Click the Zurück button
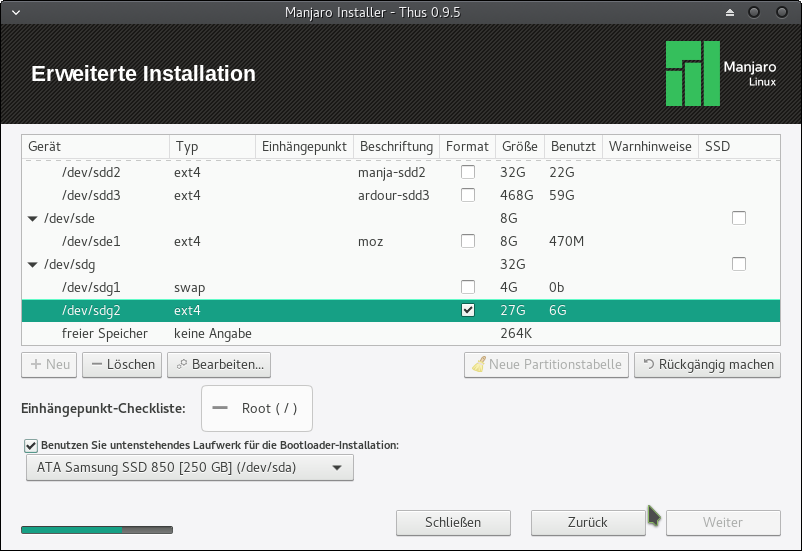Screen dimensions: 802x551 pos(588,522)
